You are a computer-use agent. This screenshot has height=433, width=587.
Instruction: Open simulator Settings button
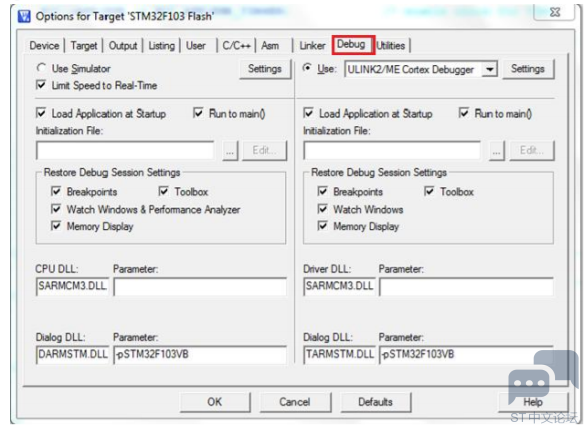point(265,69)
